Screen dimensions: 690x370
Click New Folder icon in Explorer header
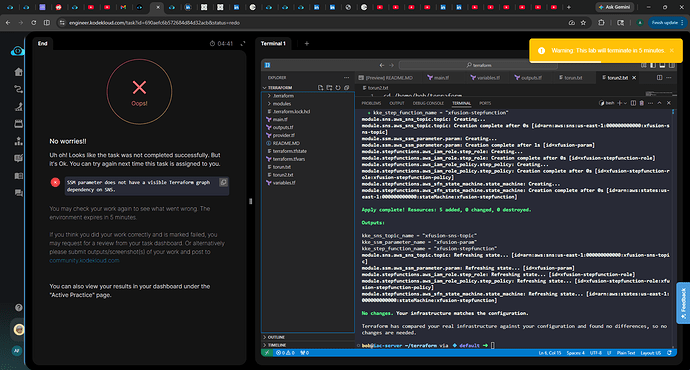[x=329, y=88]
